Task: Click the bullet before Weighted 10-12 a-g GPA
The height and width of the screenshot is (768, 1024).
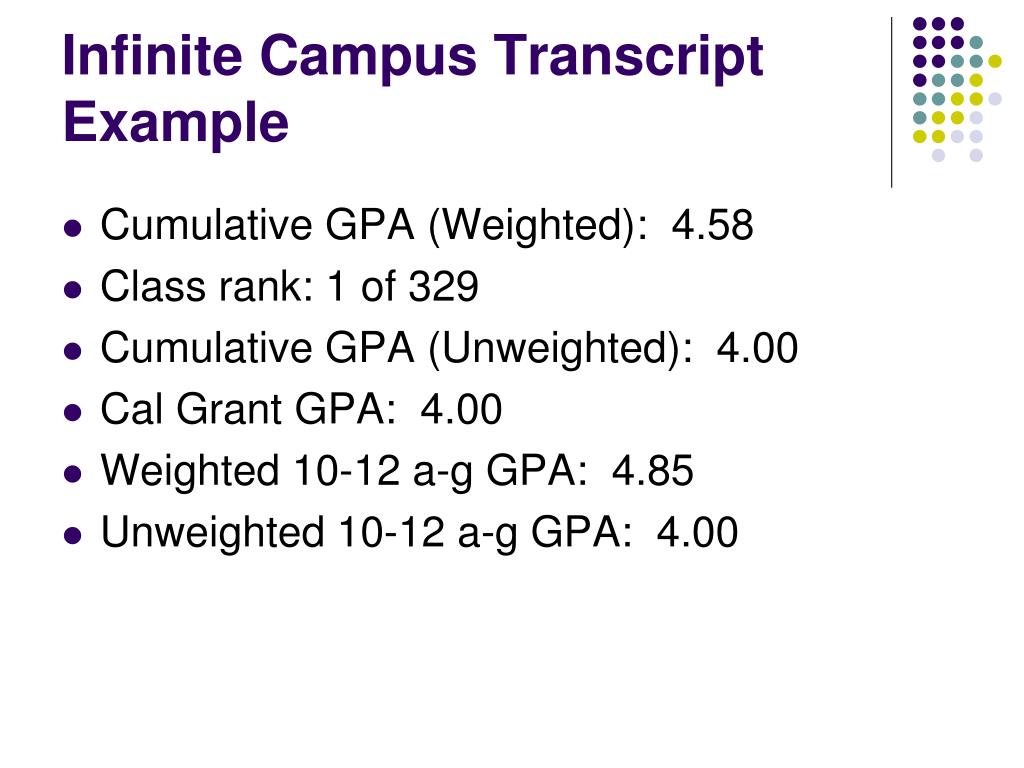Action: pyautogui.click(x=73, y=474)
